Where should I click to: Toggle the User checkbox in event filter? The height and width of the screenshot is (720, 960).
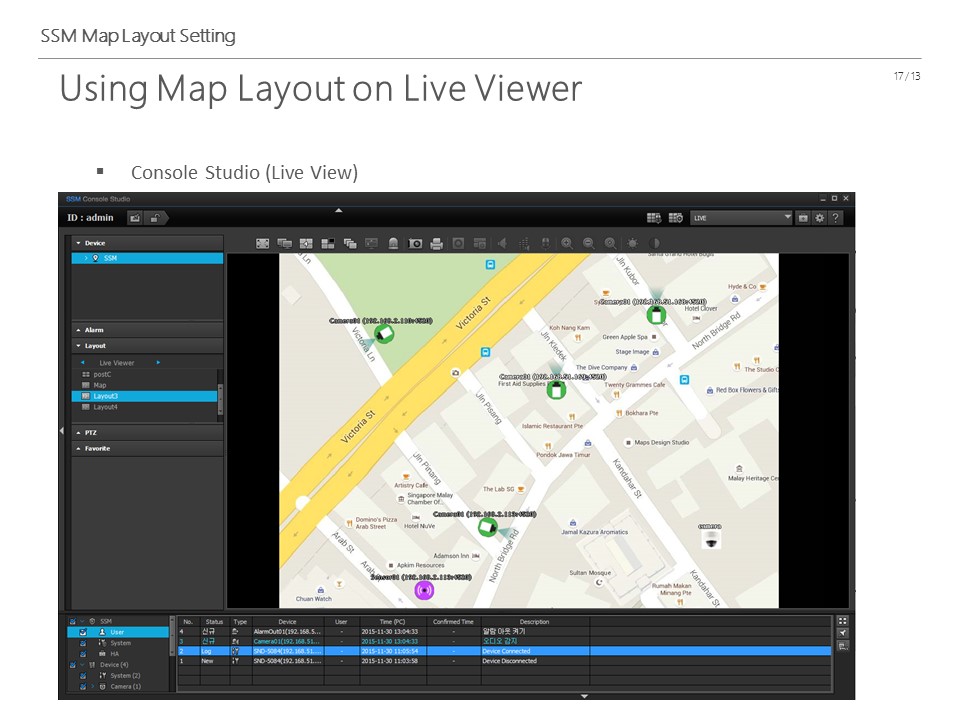click(x=83, y=632)
